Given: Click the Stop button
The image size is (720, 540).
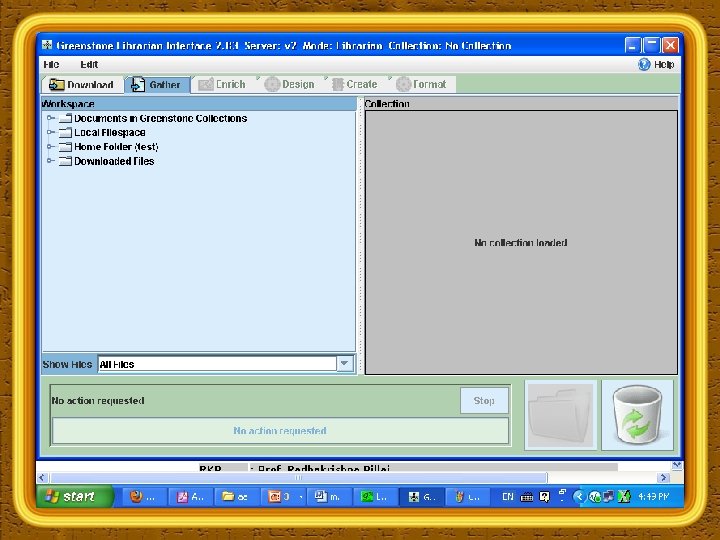Looking at the screenshot, I should point(484,400).
